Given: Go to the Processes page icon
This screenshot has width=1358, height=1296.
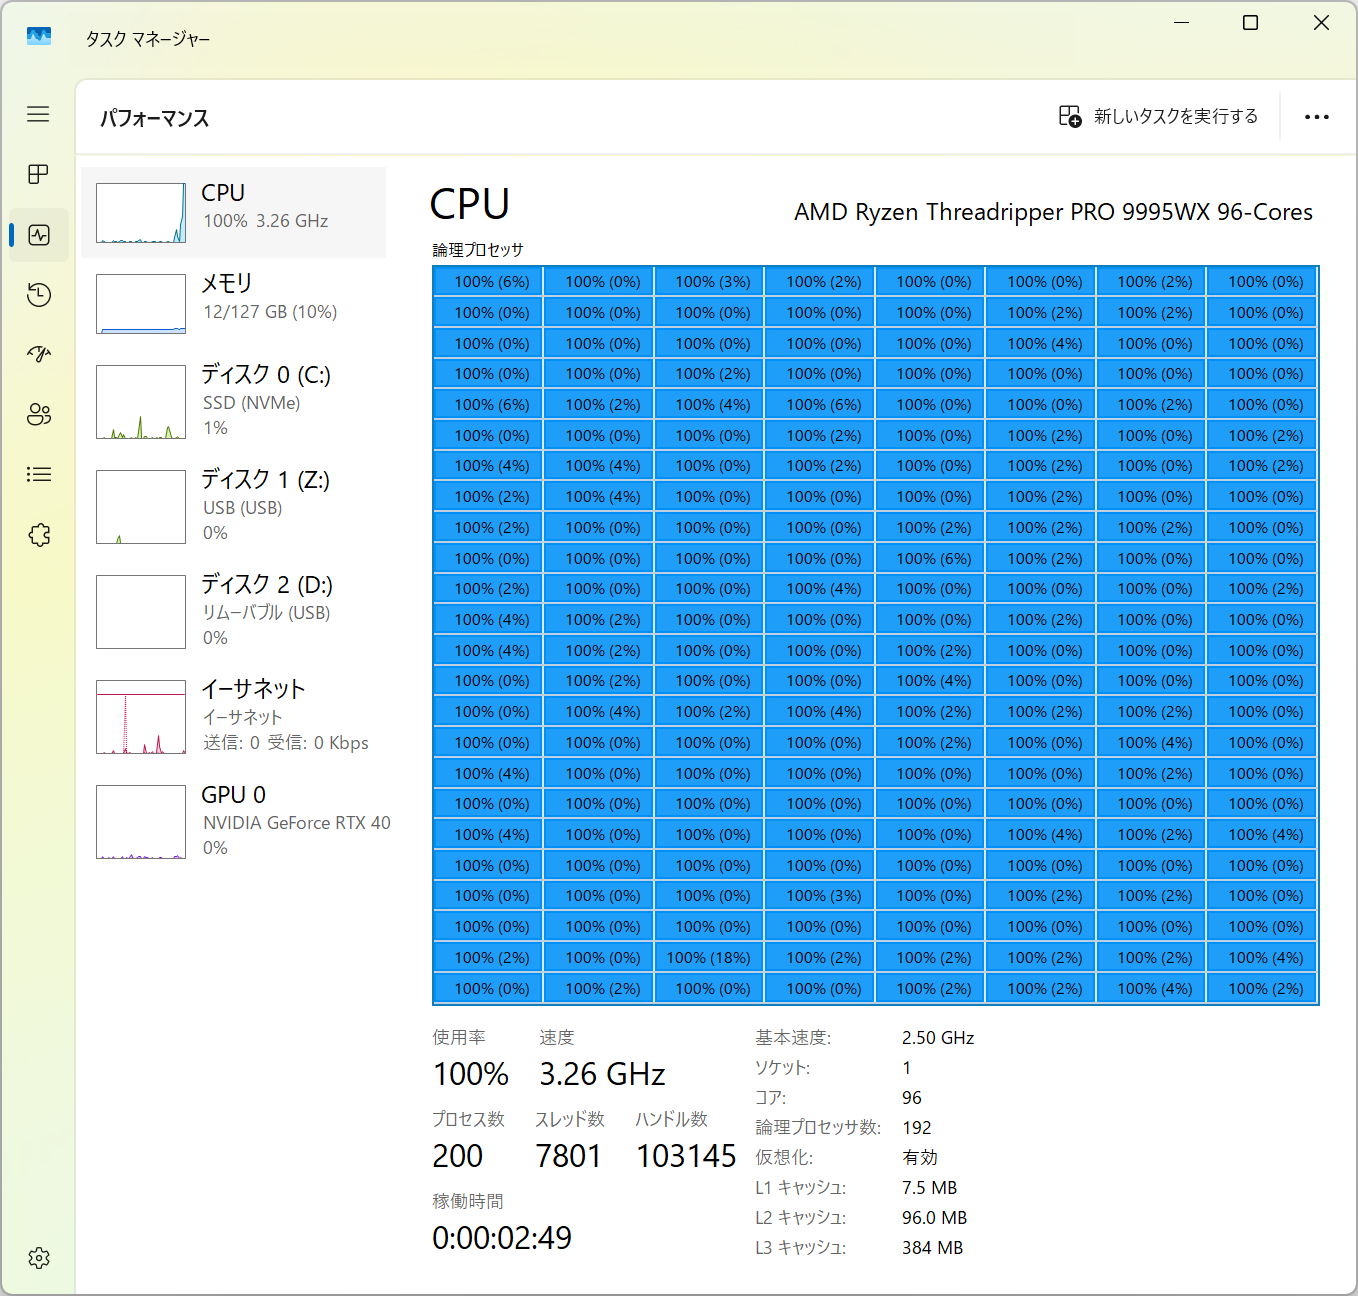Looking at the screenshot, I should 38,175.
